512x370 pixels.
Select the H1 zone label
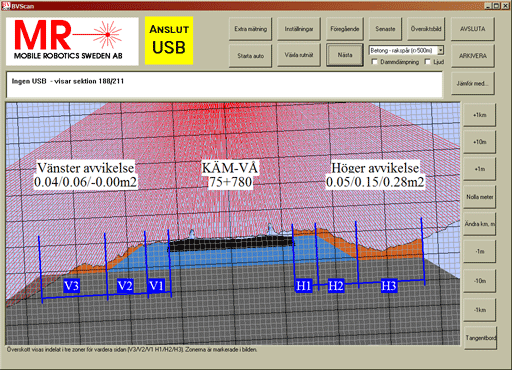(x=304, y=286)
